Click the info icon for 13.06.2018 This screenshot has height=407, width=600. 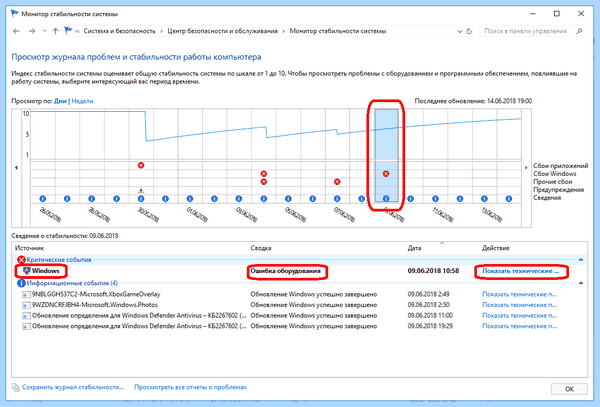pos(484,199)
